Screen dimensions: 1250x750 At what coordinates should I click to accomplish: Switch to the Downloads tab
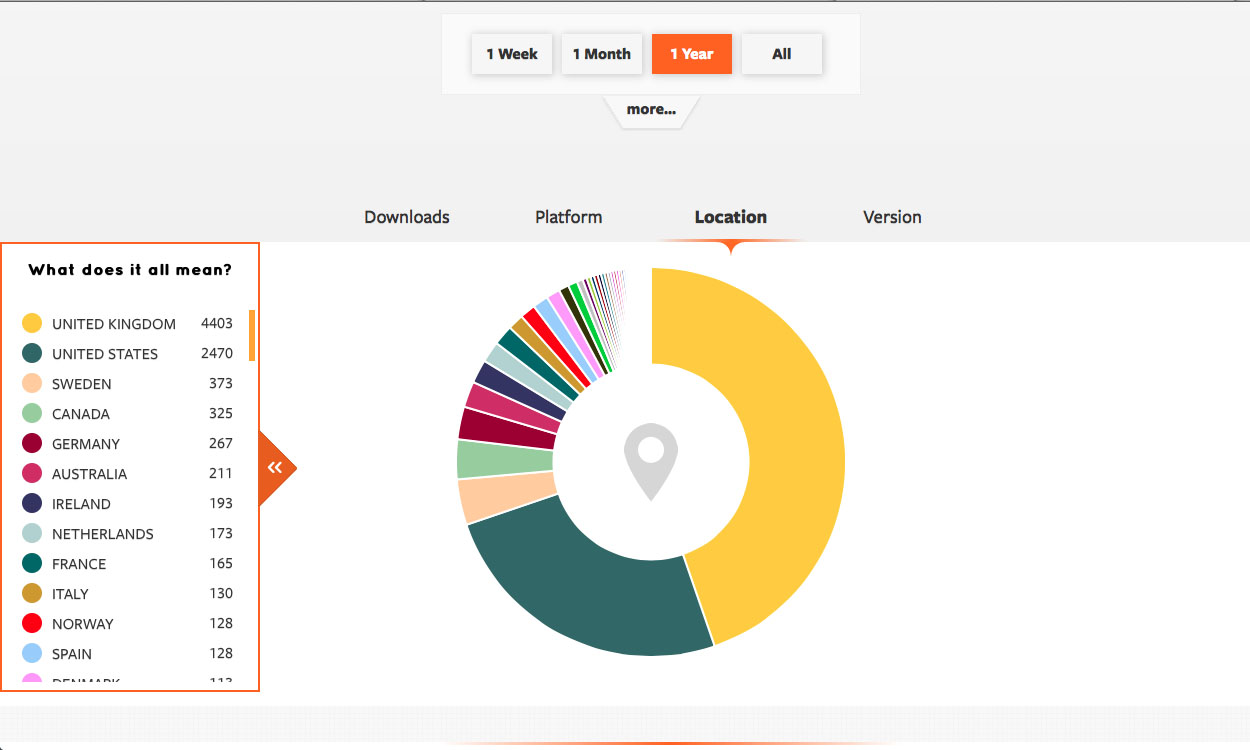pyautogui.click(x=407, y=217)
